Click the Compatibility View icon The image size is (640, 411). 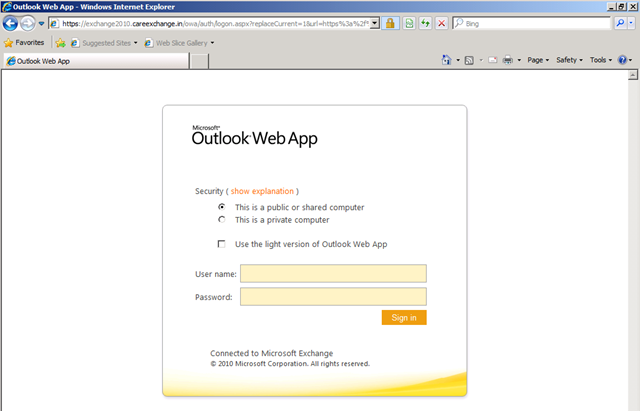409,23
